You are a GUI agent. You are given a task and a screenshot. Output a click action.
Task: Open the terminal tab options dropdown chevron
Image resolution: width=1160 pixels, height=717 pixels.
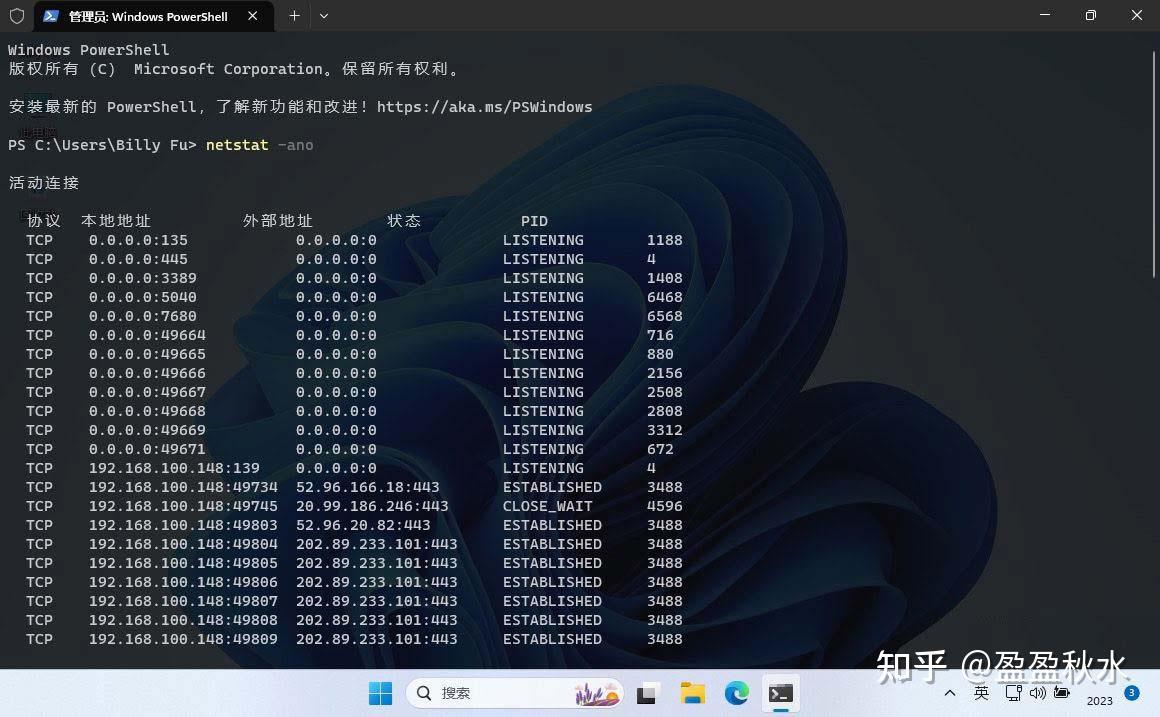click(x=322, y=16)
